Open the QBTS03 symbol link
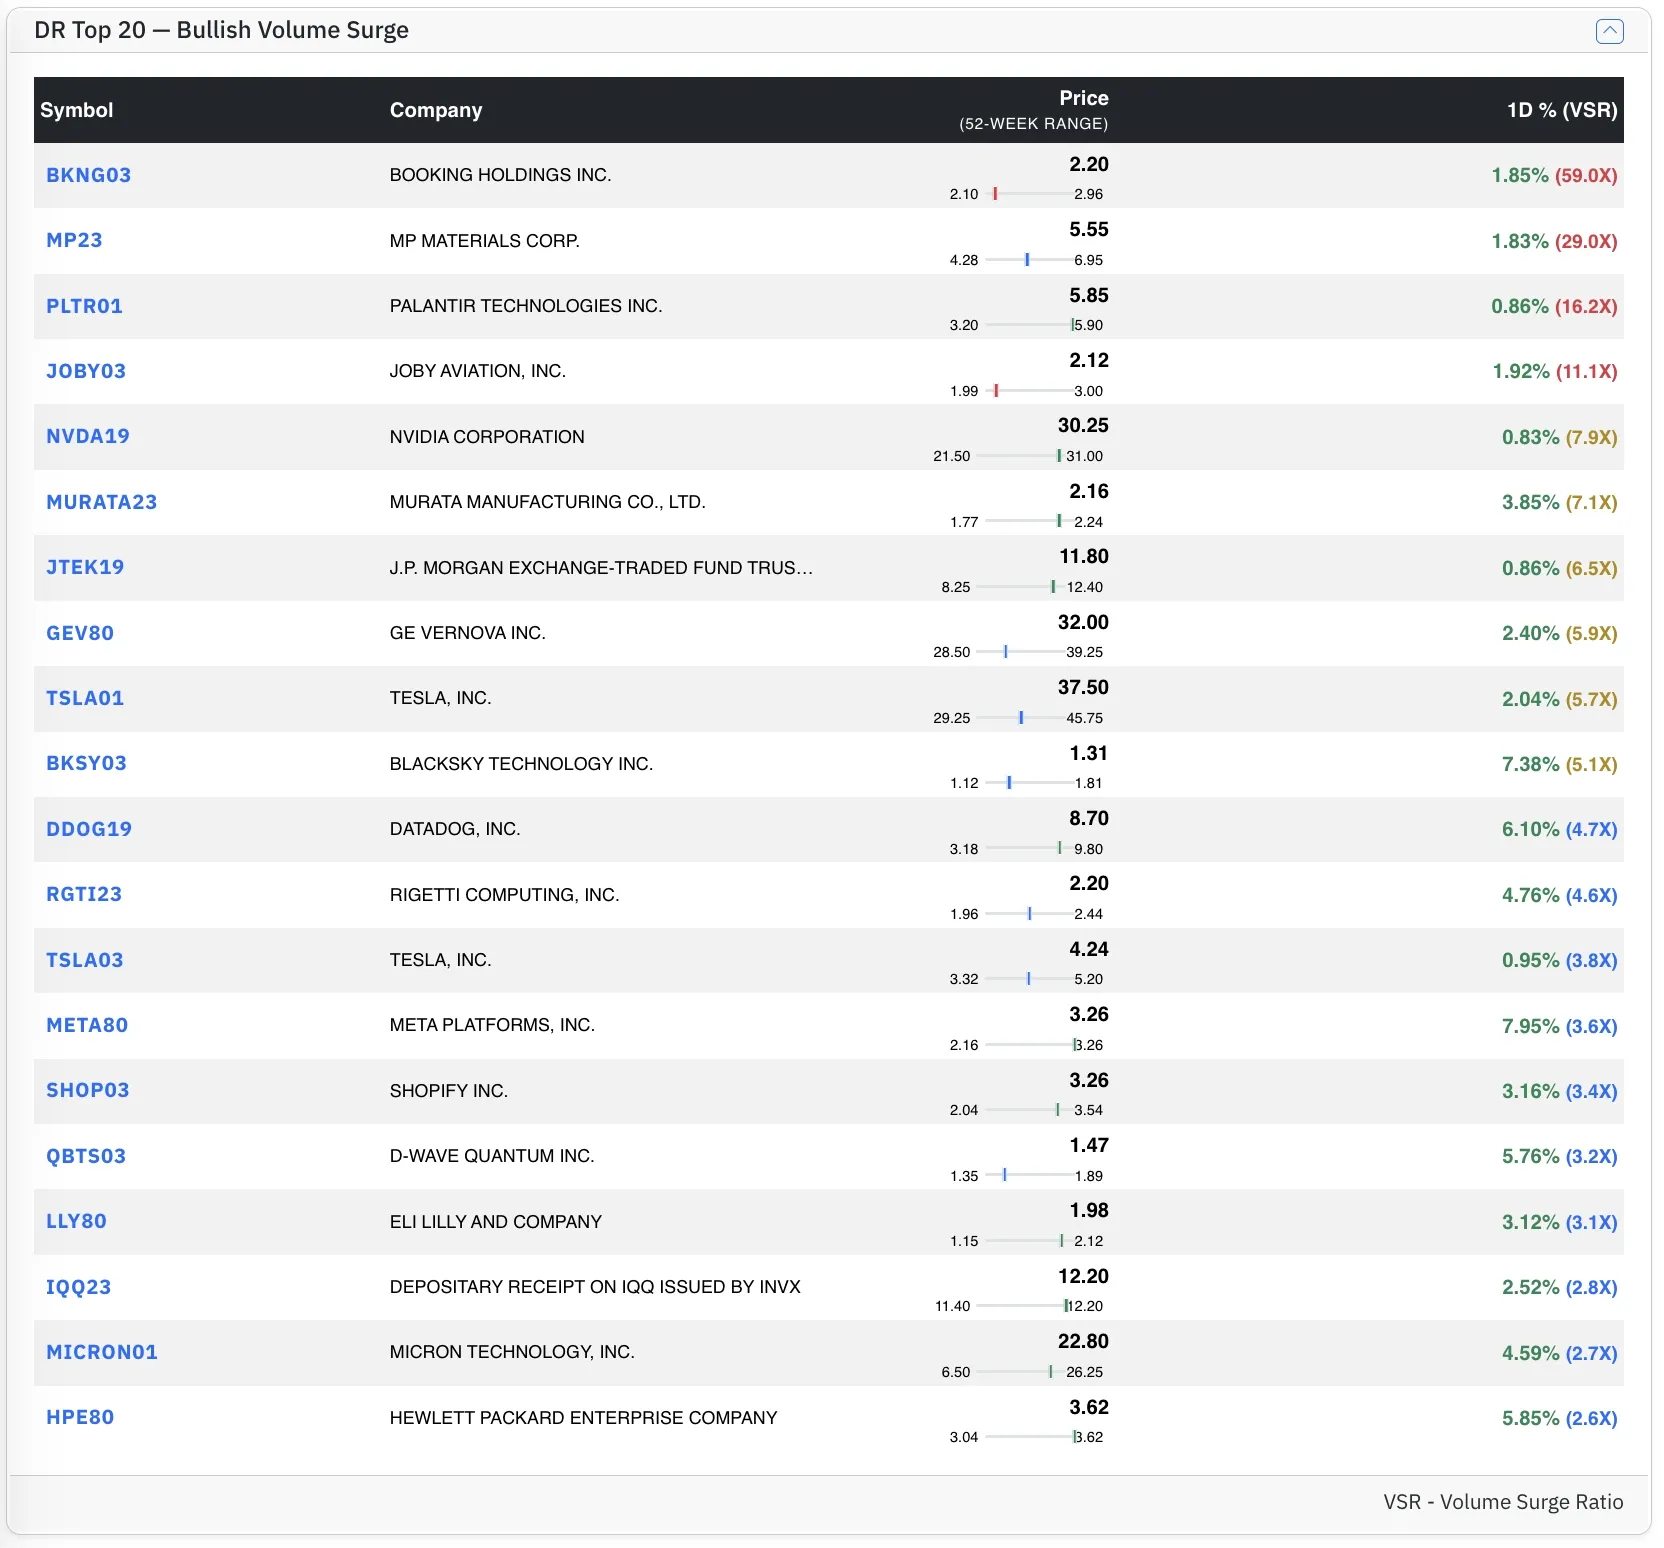 point(86,1156)
